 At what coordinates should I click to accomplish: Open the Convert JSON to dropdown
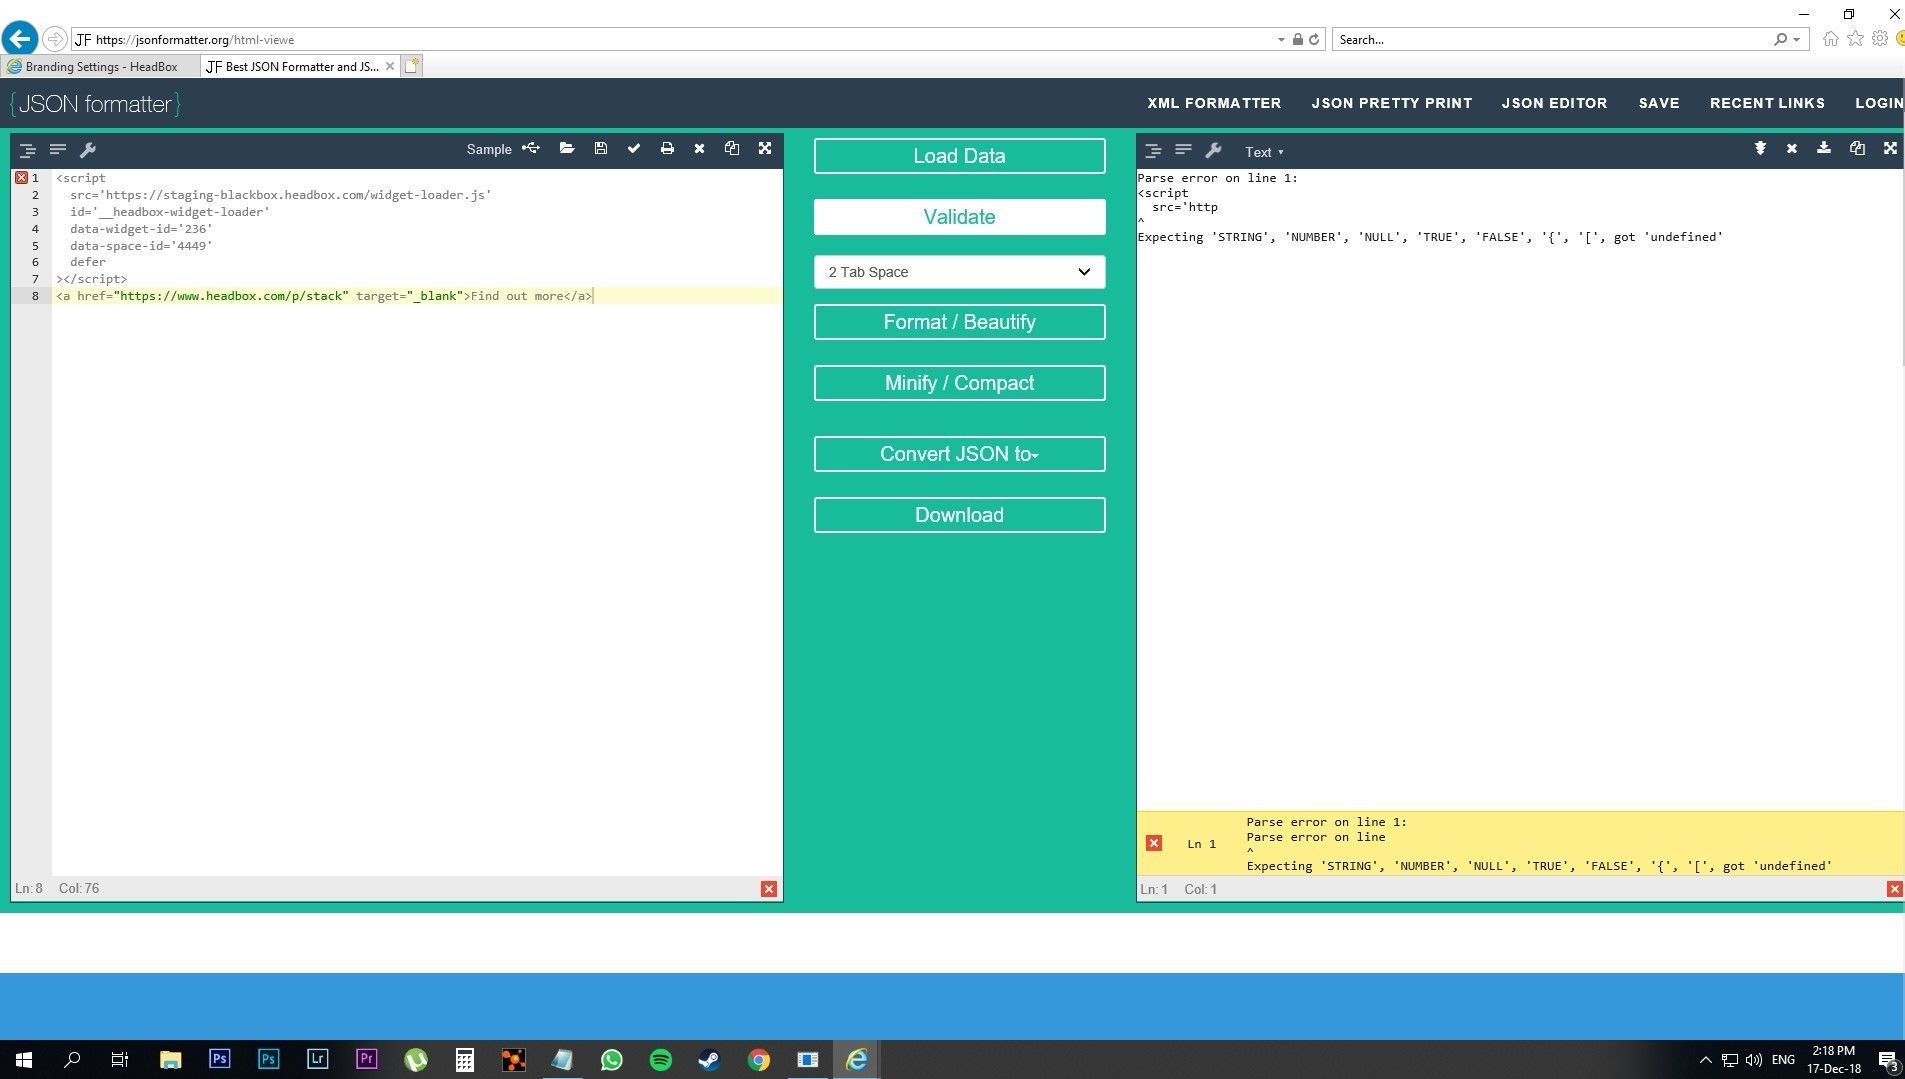959,454
